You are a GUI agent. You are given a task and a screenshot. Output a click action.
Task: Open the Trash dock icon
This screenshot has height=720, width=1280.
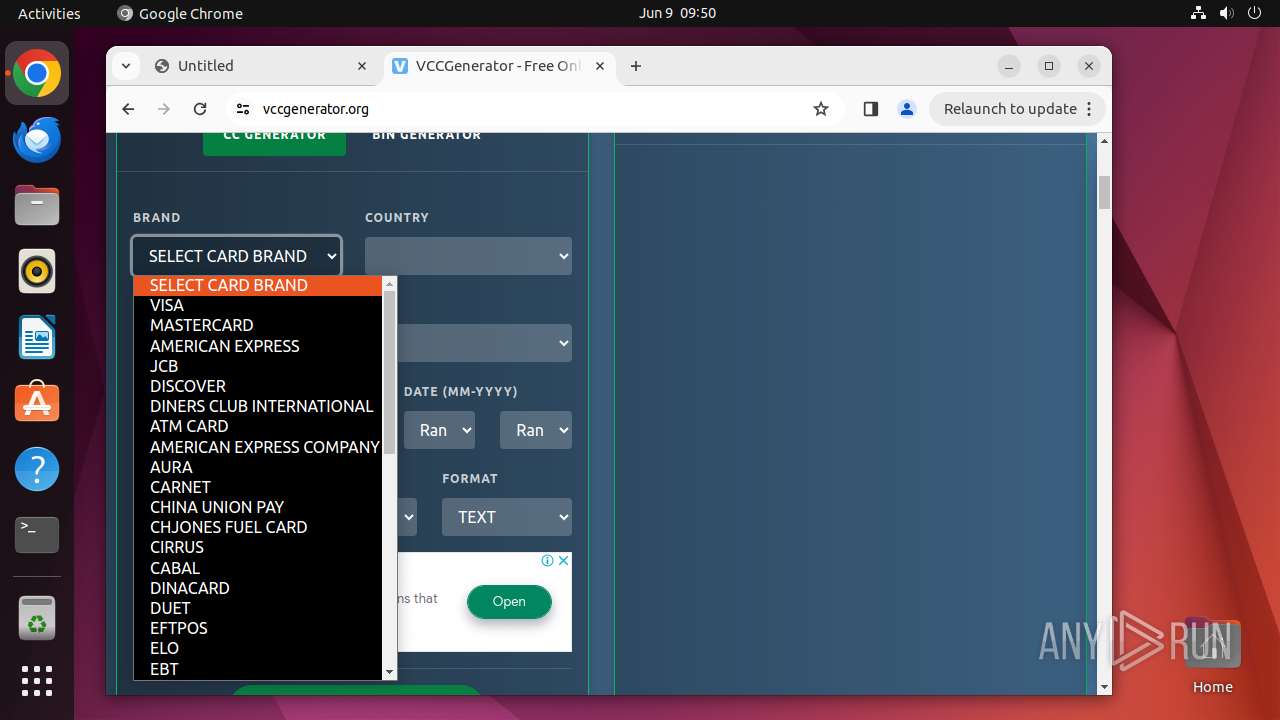(37, 619)
